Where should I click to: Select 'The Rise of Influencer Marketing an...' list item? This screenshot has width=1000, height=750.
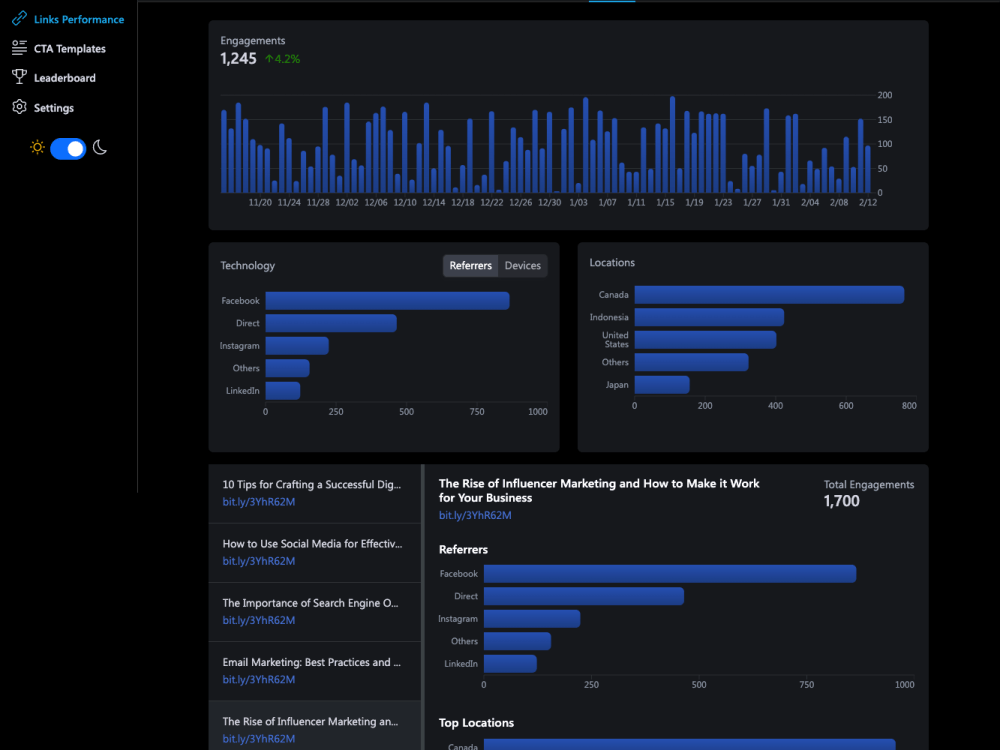pyautogui.click(x=314, y=726)
